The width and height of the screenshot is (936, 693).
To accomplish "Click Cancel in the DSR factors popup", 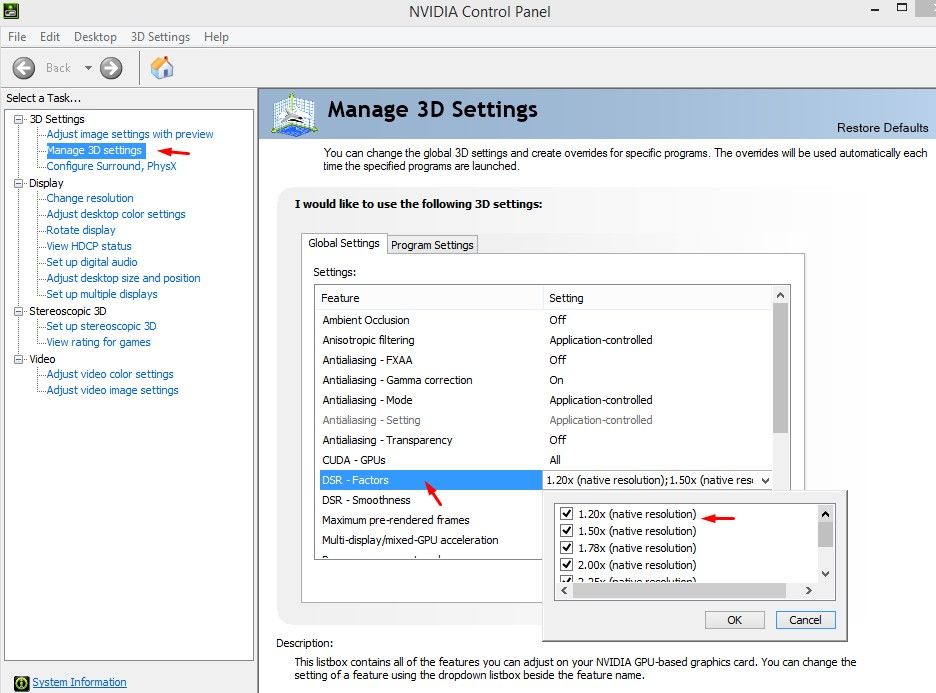I will [x=805, y=620].
